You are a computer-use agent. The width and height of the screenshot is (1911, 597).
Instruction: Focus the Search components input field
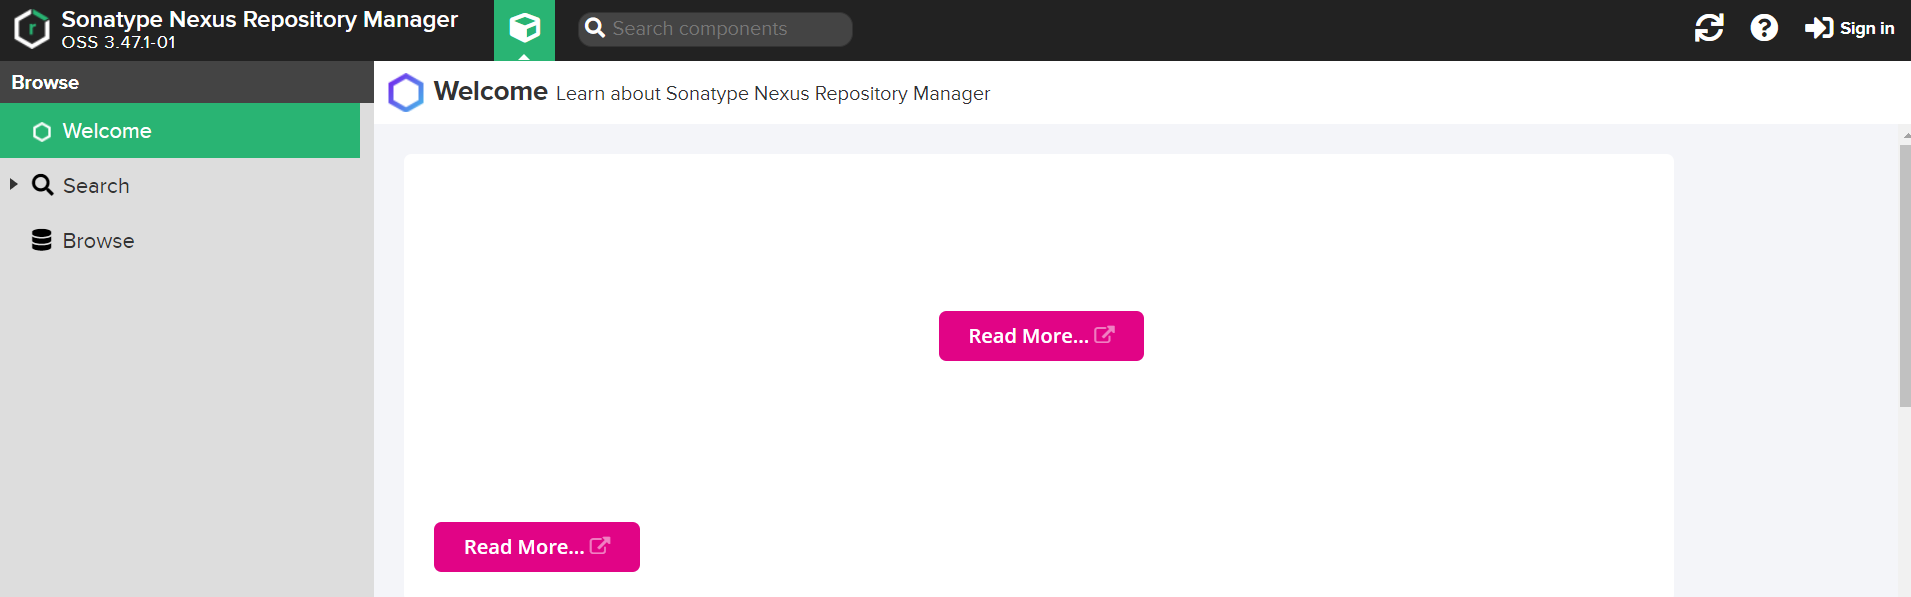click(715, 29)
